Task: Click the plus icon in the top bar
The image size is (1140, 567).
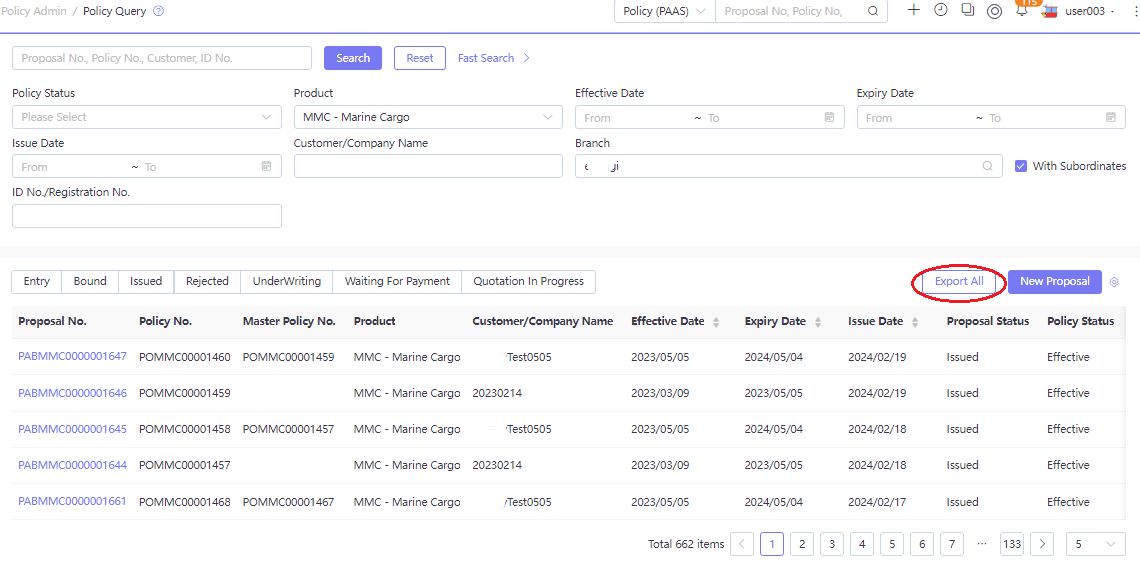Action: 914,10
